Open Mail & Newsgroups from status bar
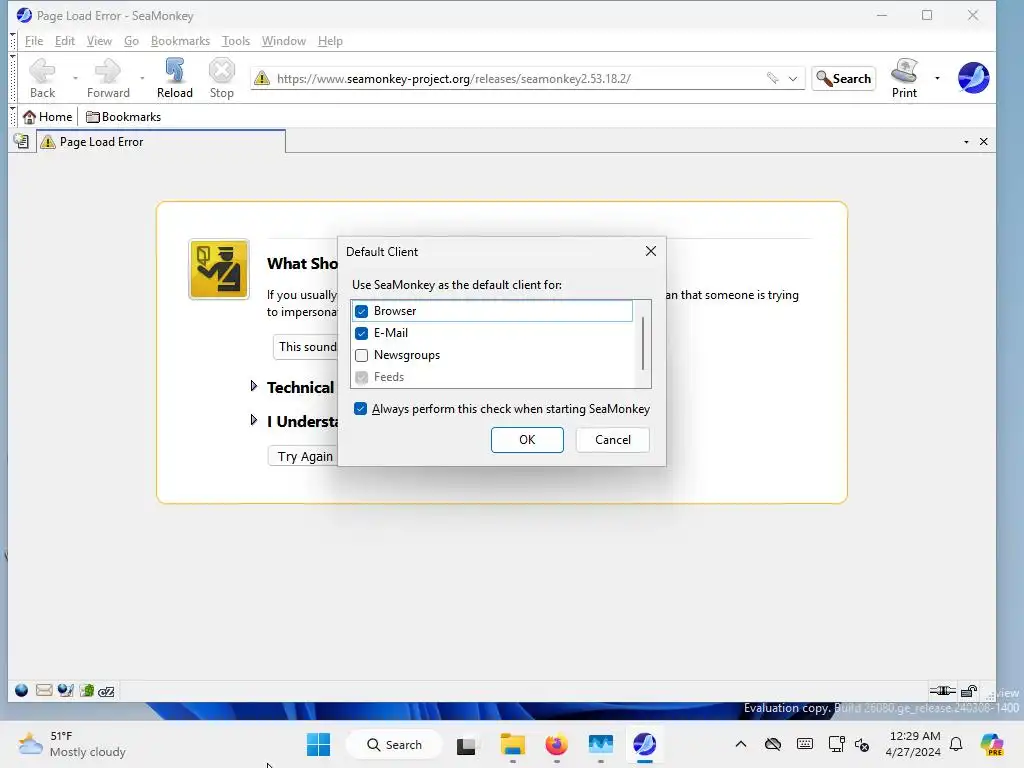The width and height of the screenshot is (1024, 768). point(44,690)
